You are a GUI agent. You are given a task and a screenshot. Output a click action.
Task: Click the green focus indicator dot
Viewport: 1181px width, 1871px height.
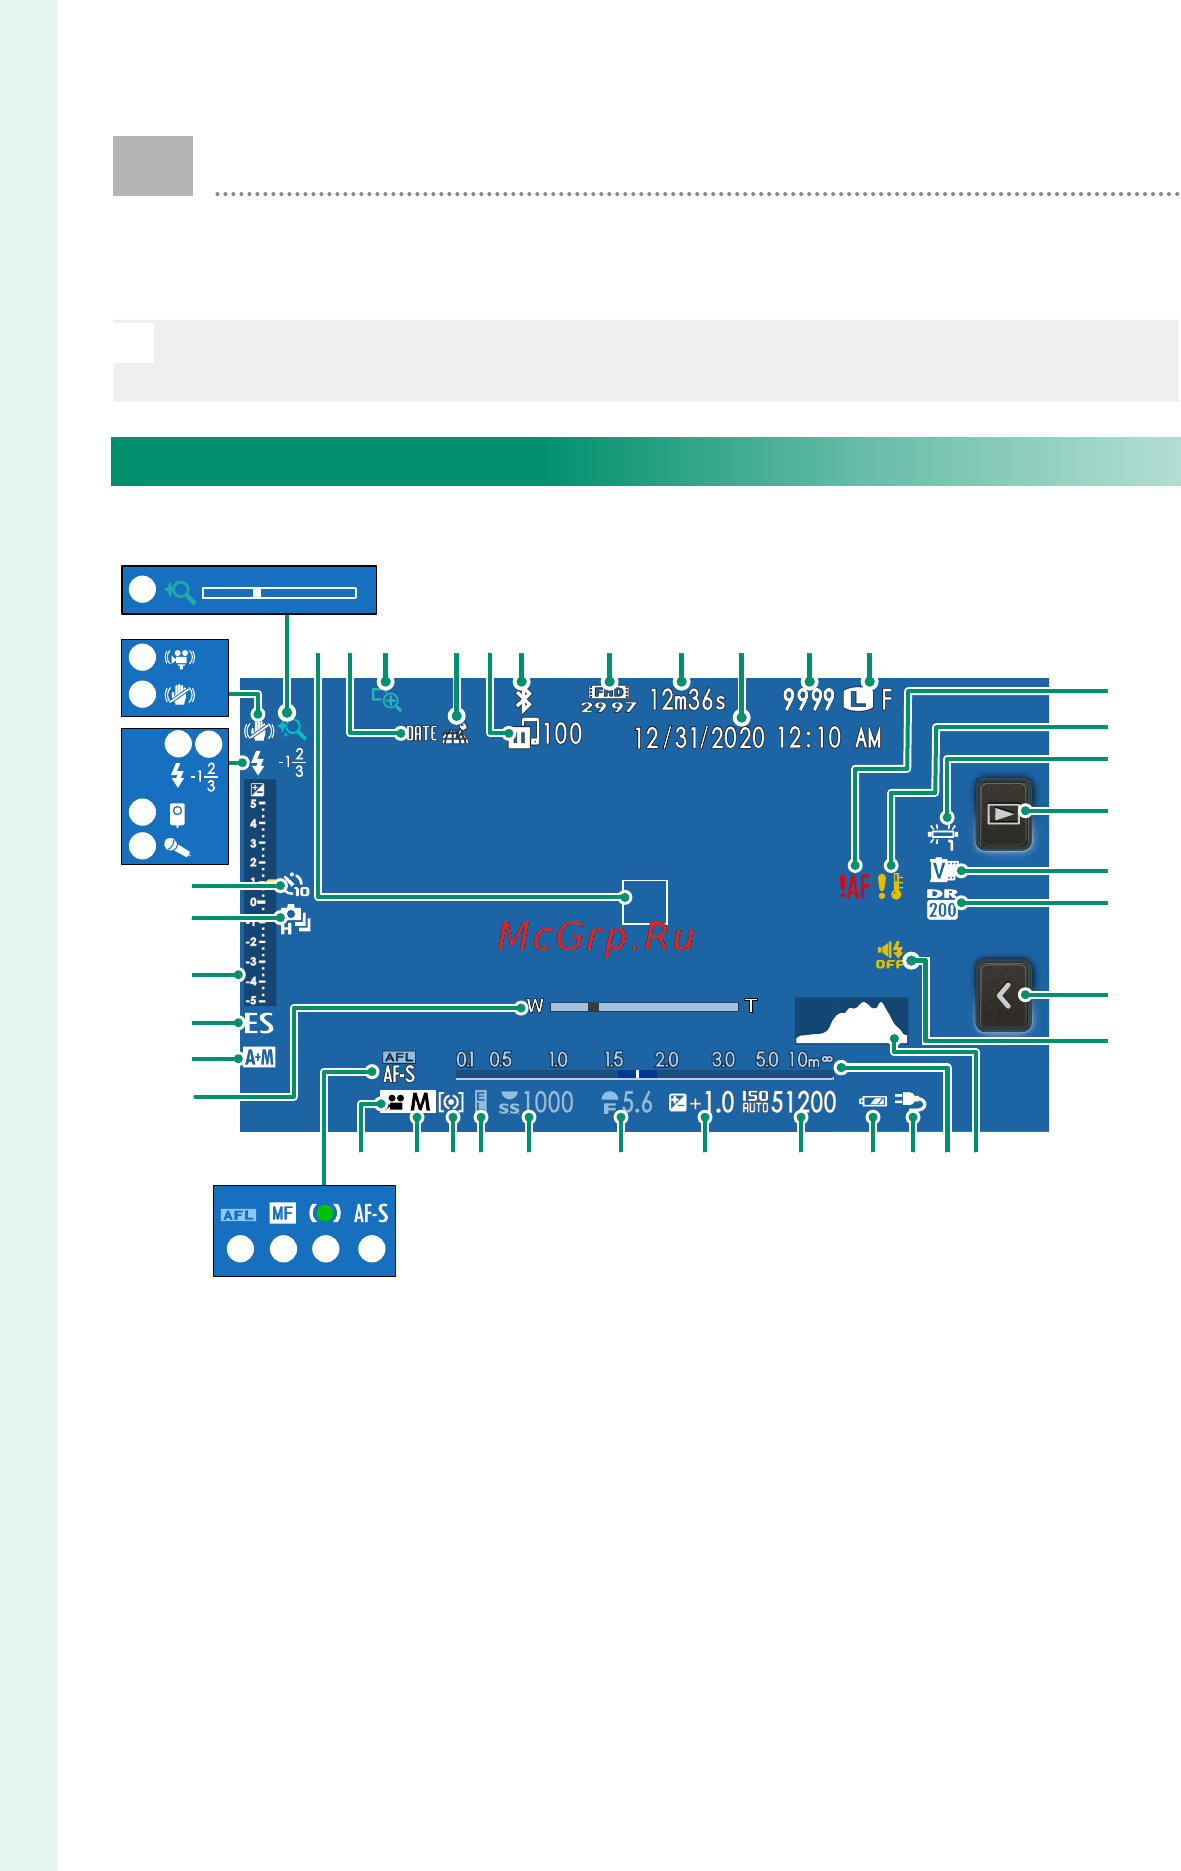325,1213
